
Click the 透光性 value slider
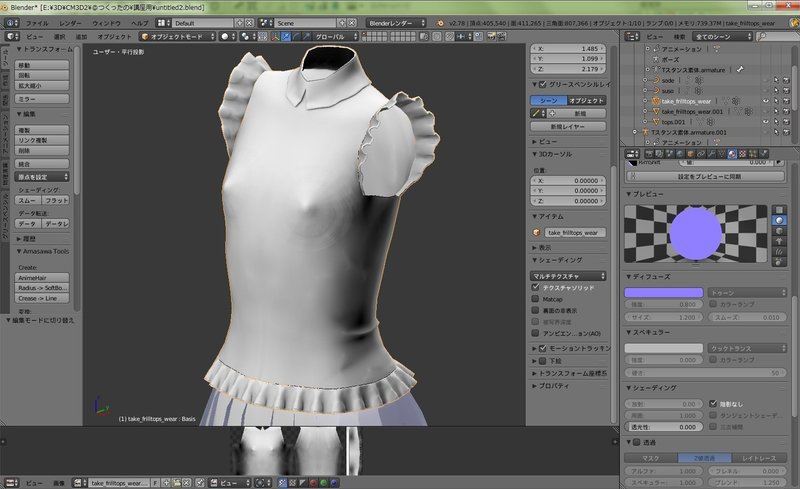pyautogui.click(x=664, y=427)
